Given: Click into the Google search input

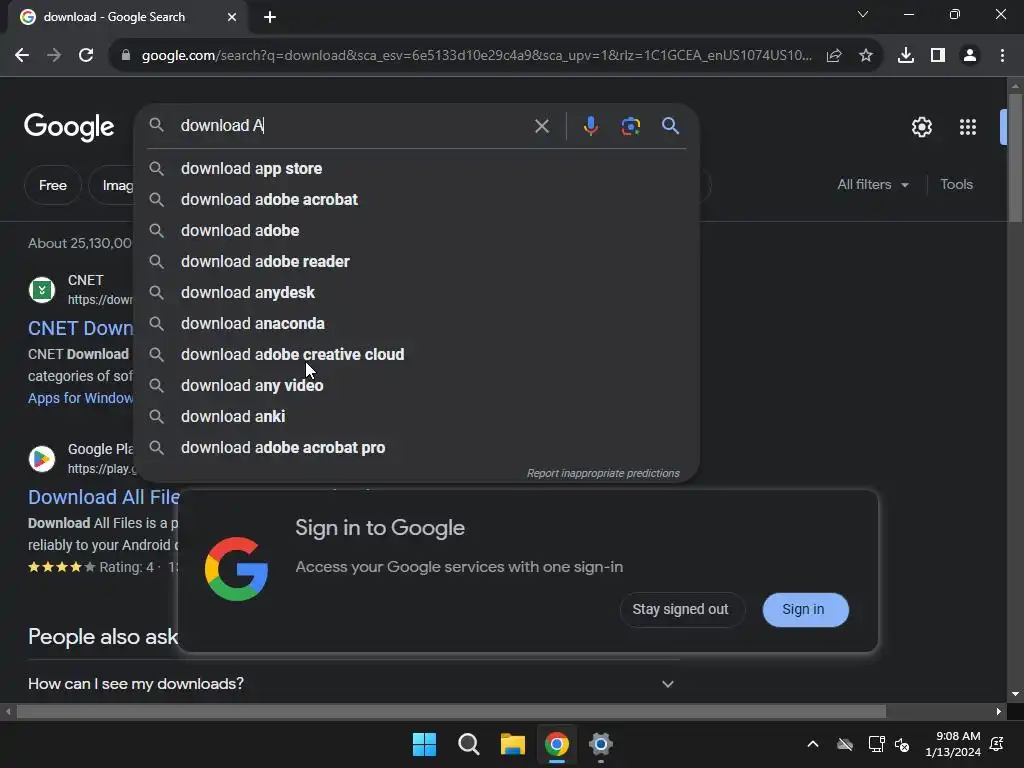Looking at the screenshot, I should (353, 125).
